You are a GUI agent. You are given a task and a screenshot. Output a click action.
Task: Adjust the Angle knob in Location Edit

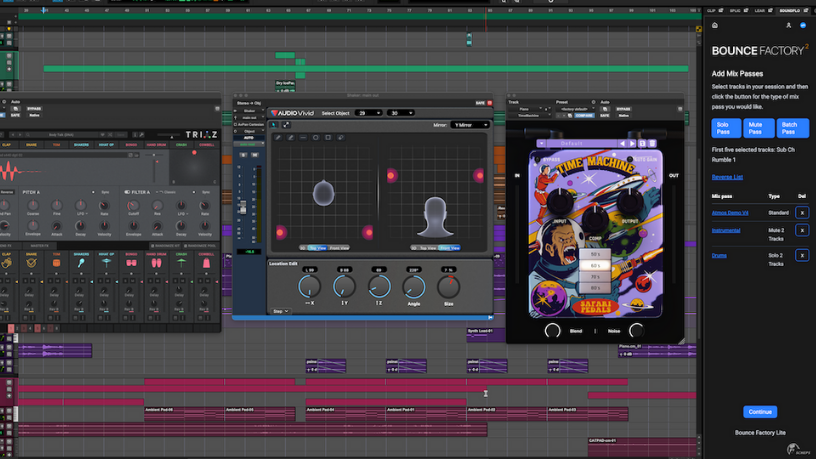click(414, 287)
